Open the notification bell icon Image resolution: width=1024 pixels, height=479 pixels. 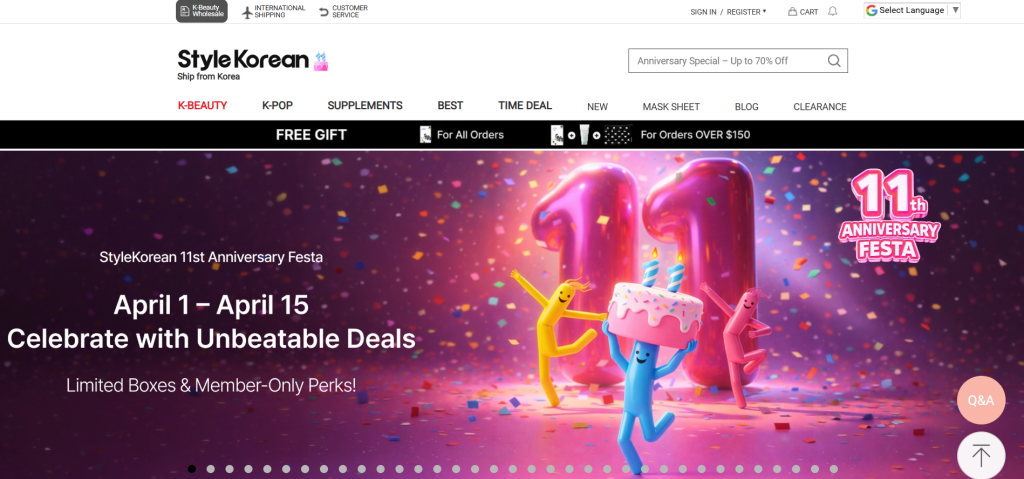tap(833, 11)
